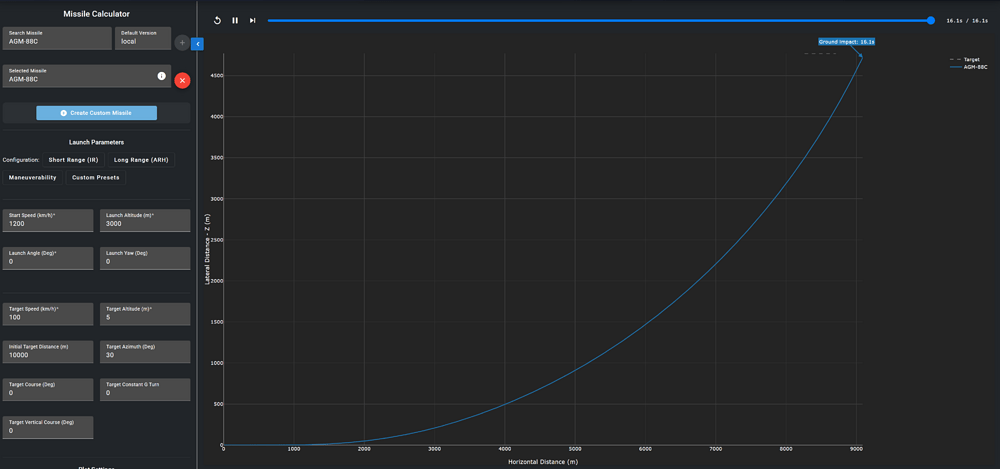Image resolution: width=1000 pixels, height=469 pixels.
Task: Click the Ground Impact 16.1s annotation
Action: [846, 41]
